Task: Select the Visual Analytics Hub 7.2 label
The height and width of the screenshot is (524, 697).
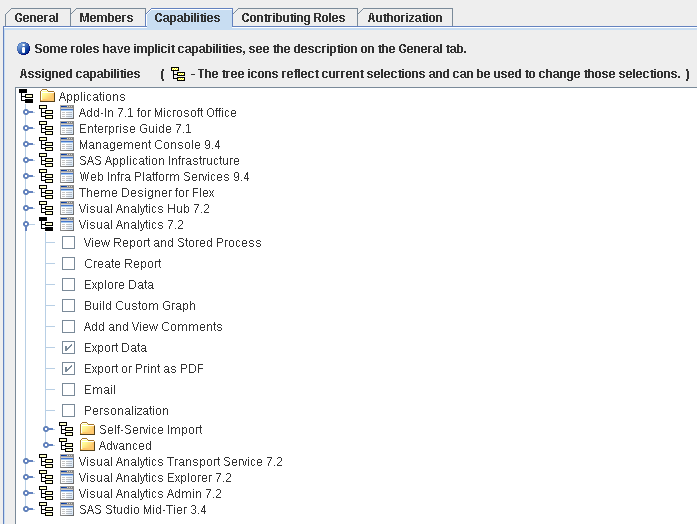Action: pyautogui.click(x=144, y=208)
